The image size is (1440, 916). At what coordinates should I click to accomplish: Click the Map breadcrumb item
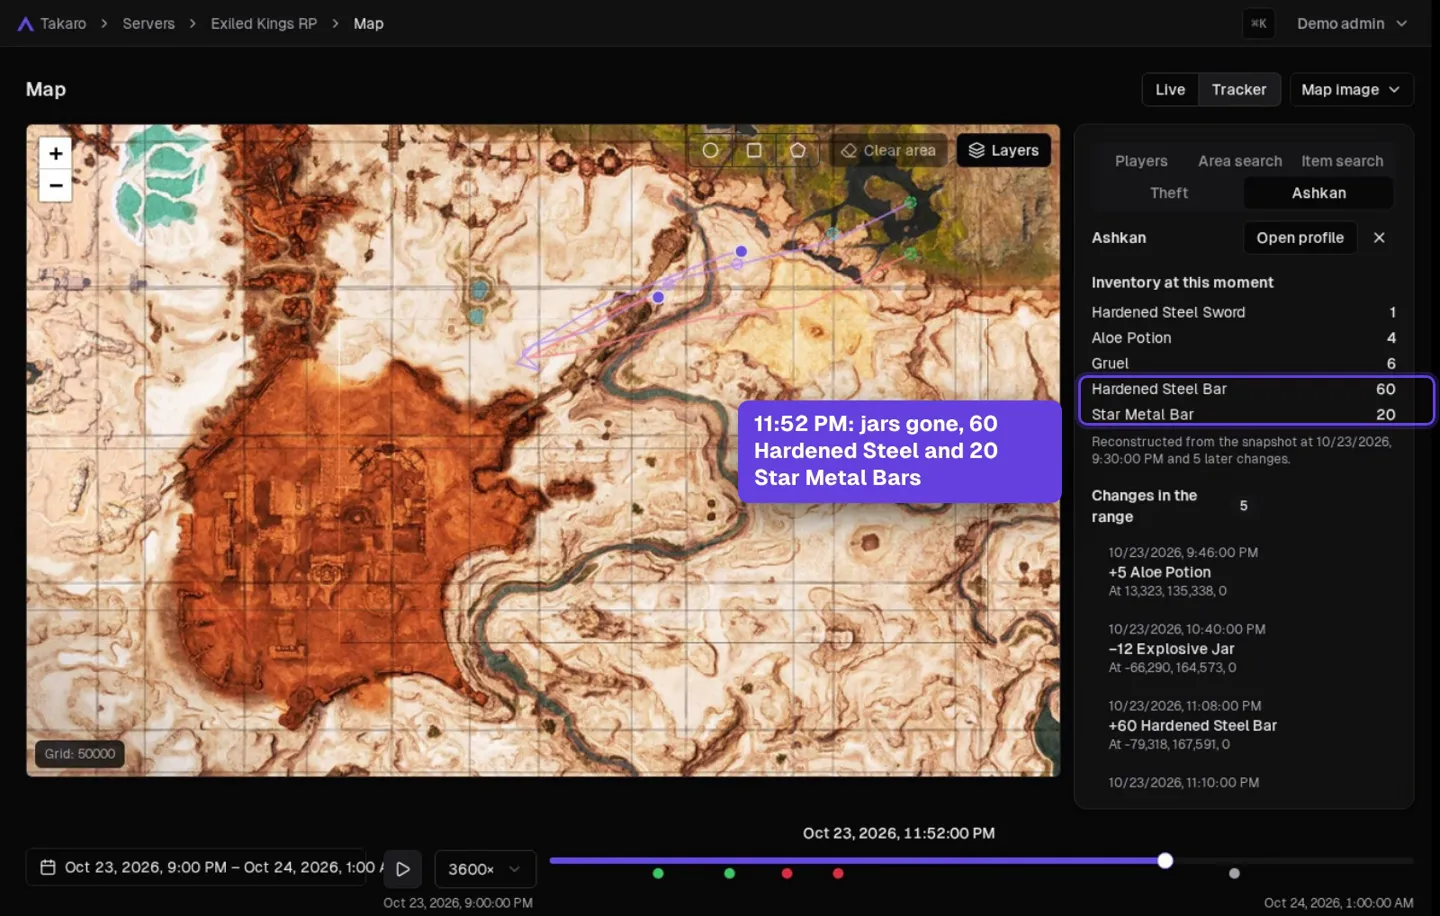pyautogui.click(x=368, y=23)
